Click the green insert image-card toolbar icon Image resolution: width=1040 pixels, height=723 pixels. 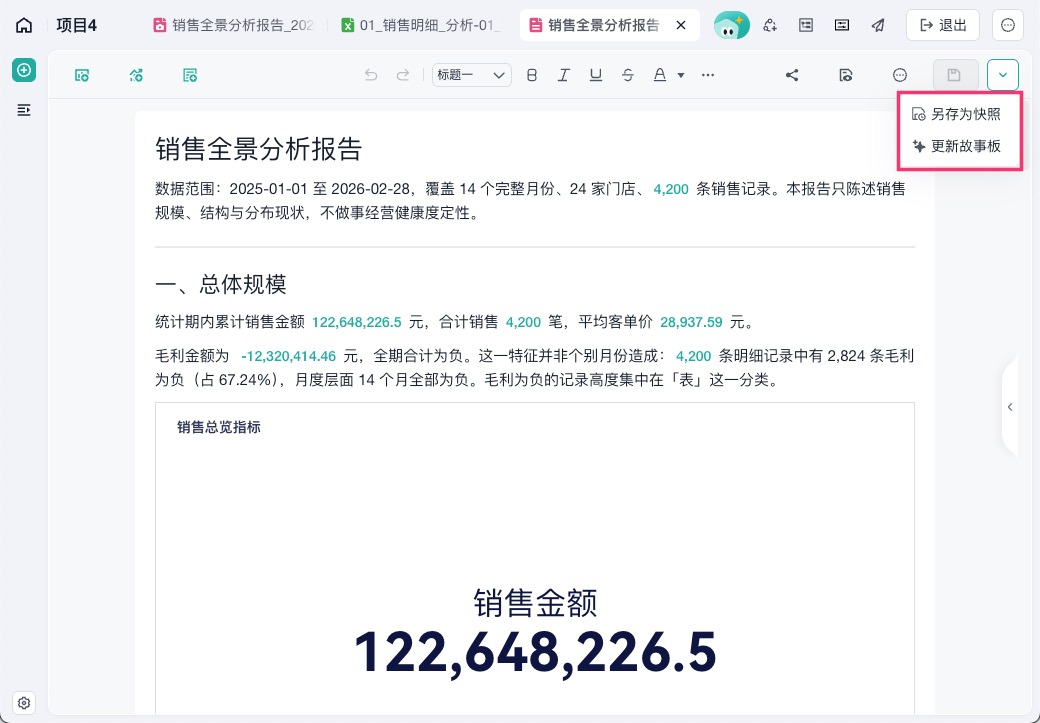82,76
